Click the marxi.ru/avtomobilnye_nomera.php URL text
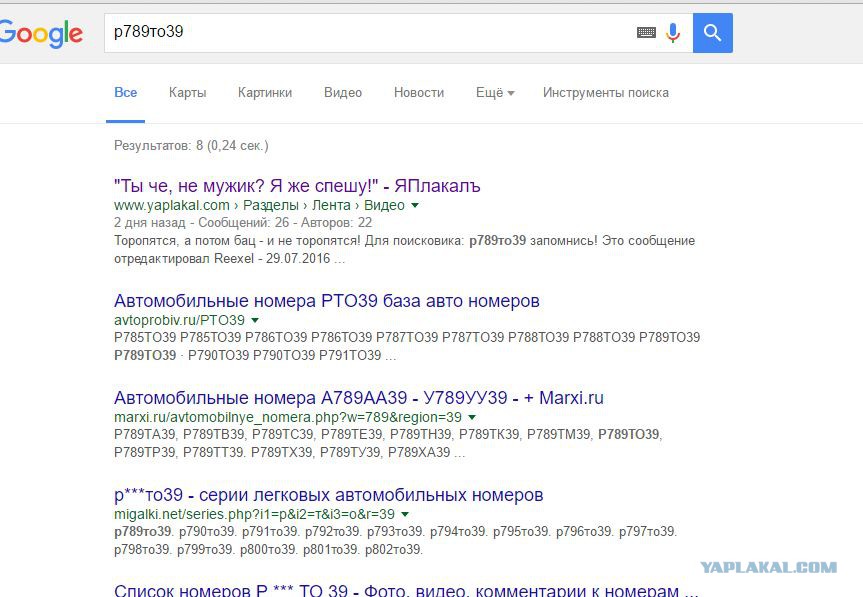 [x=288, y=417]
